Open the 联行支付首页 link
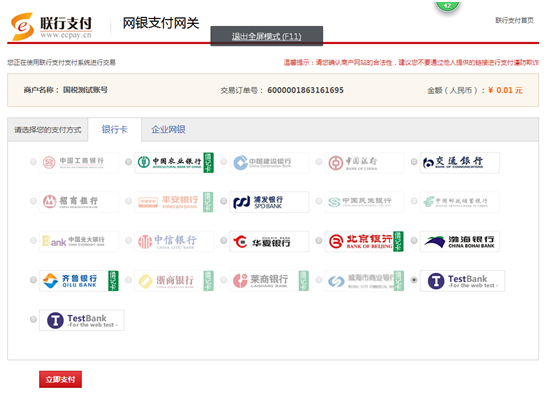 pos(514,20)
